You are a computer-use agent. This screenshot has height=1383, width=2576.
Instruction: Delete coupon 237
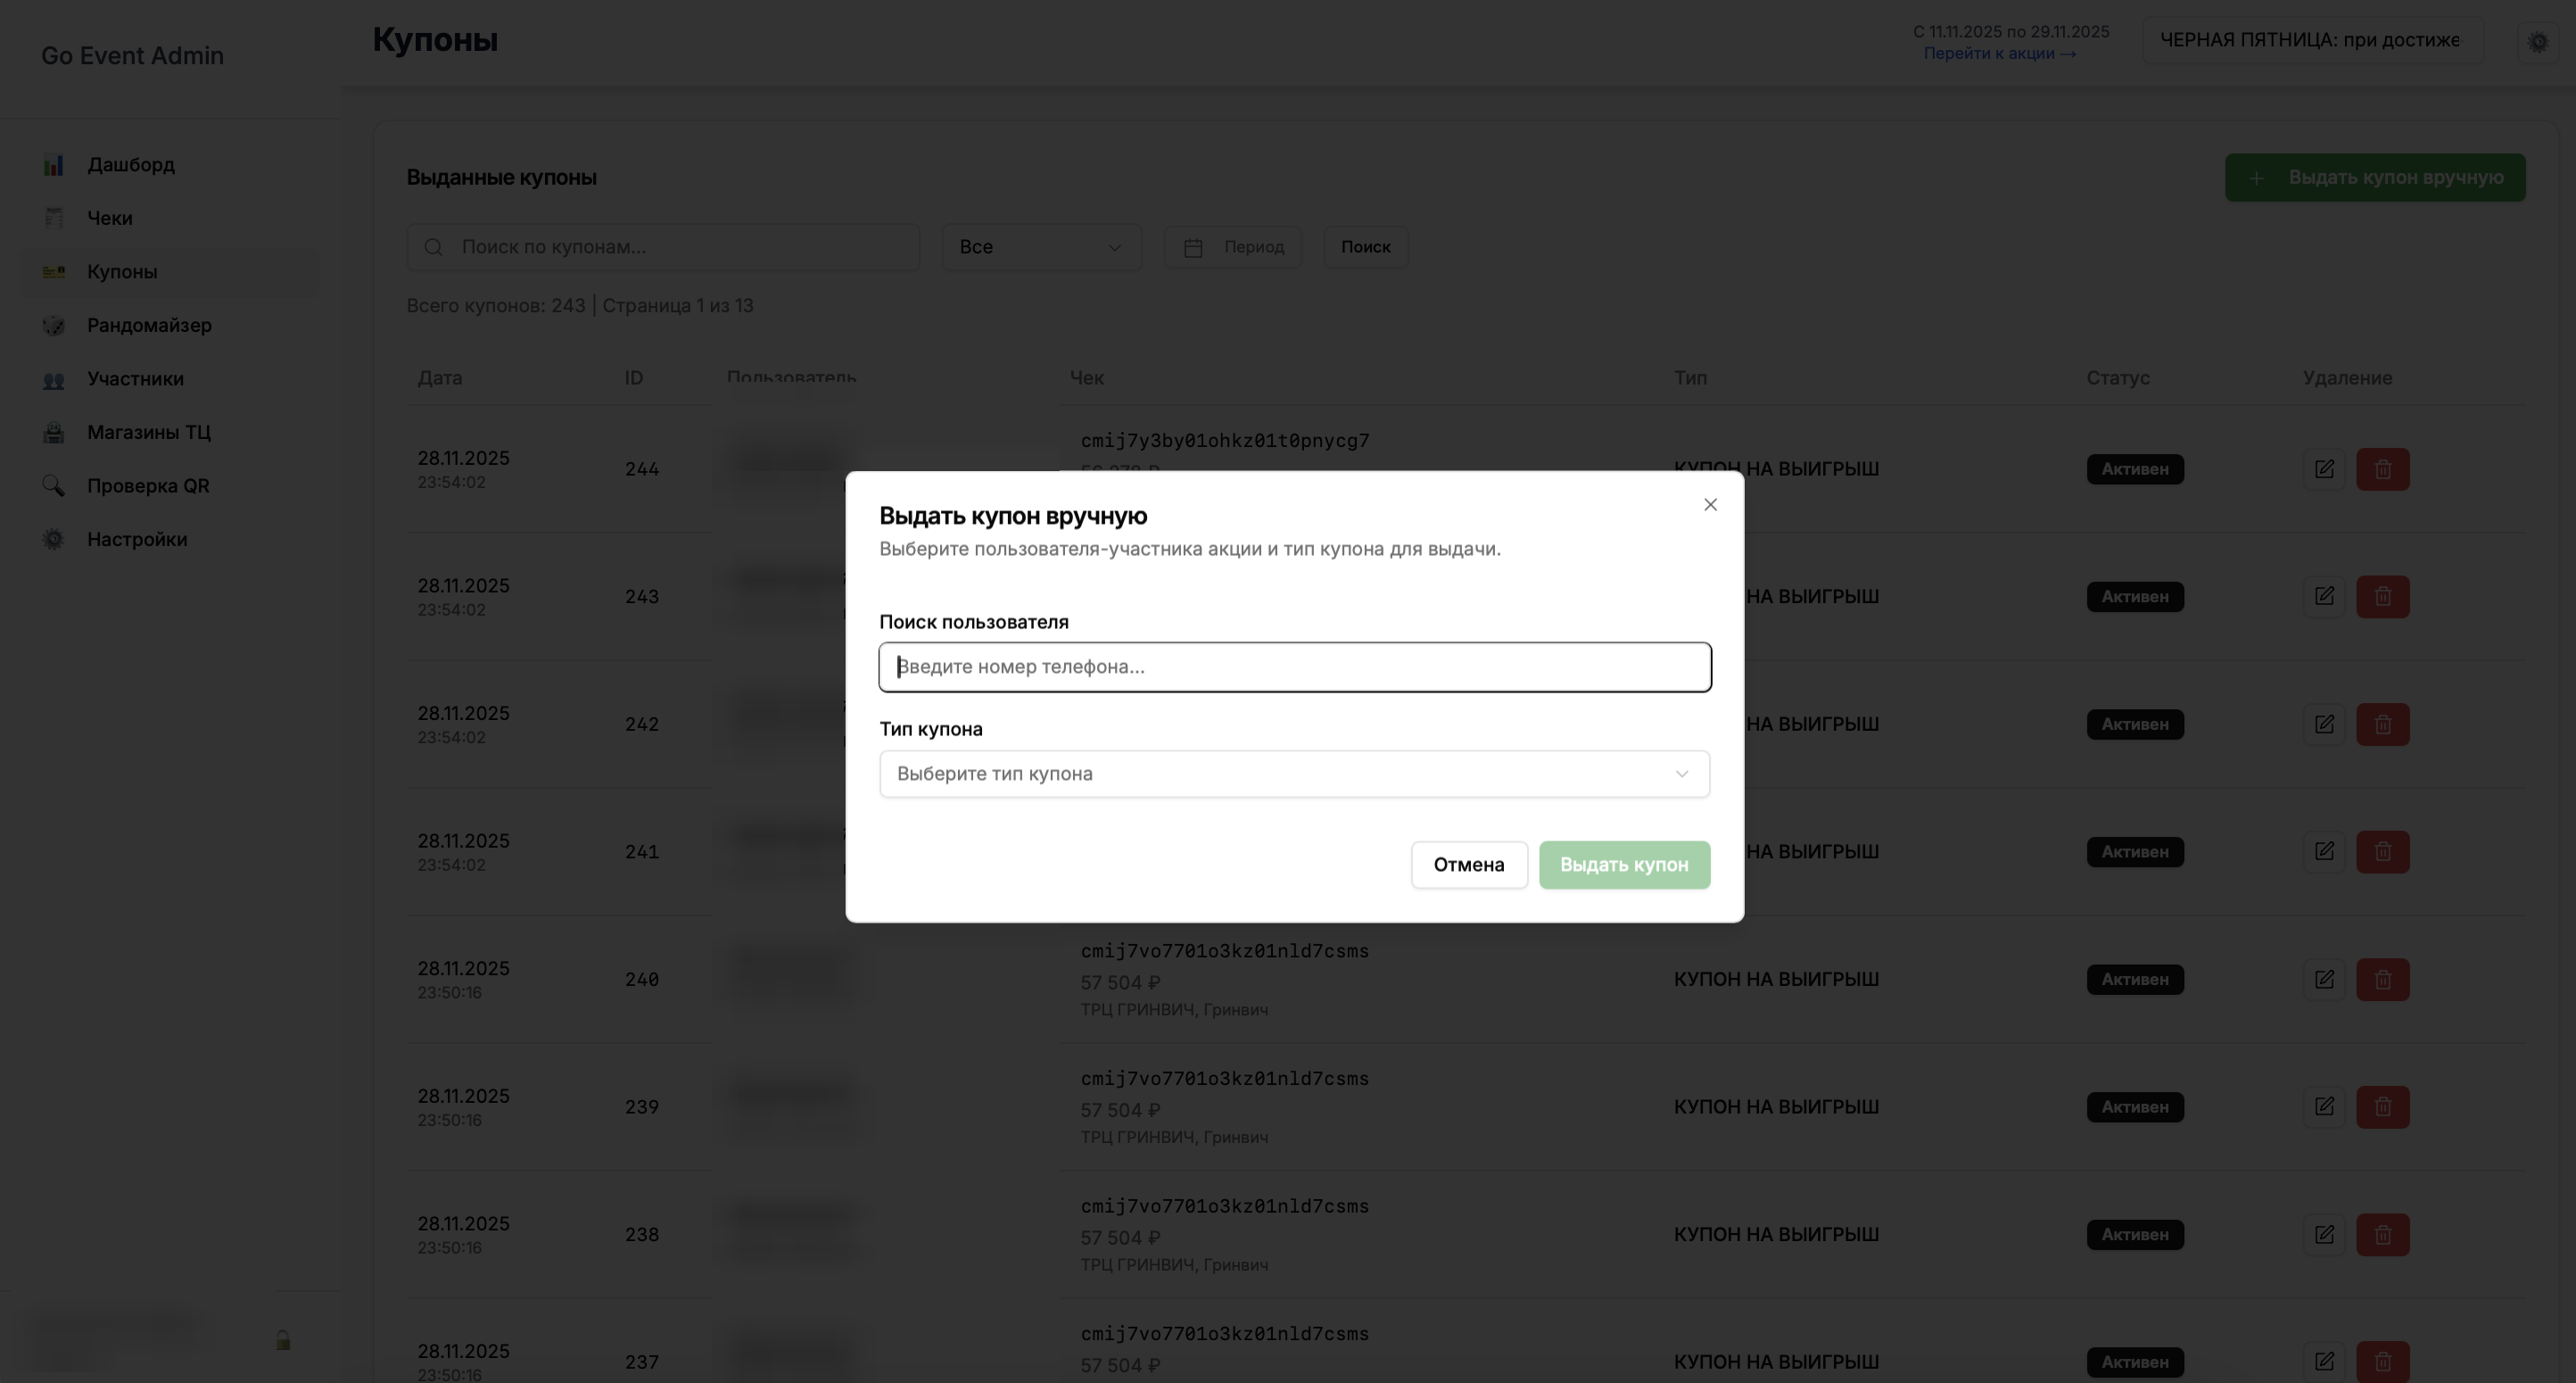click(x=2383, y=1362)
